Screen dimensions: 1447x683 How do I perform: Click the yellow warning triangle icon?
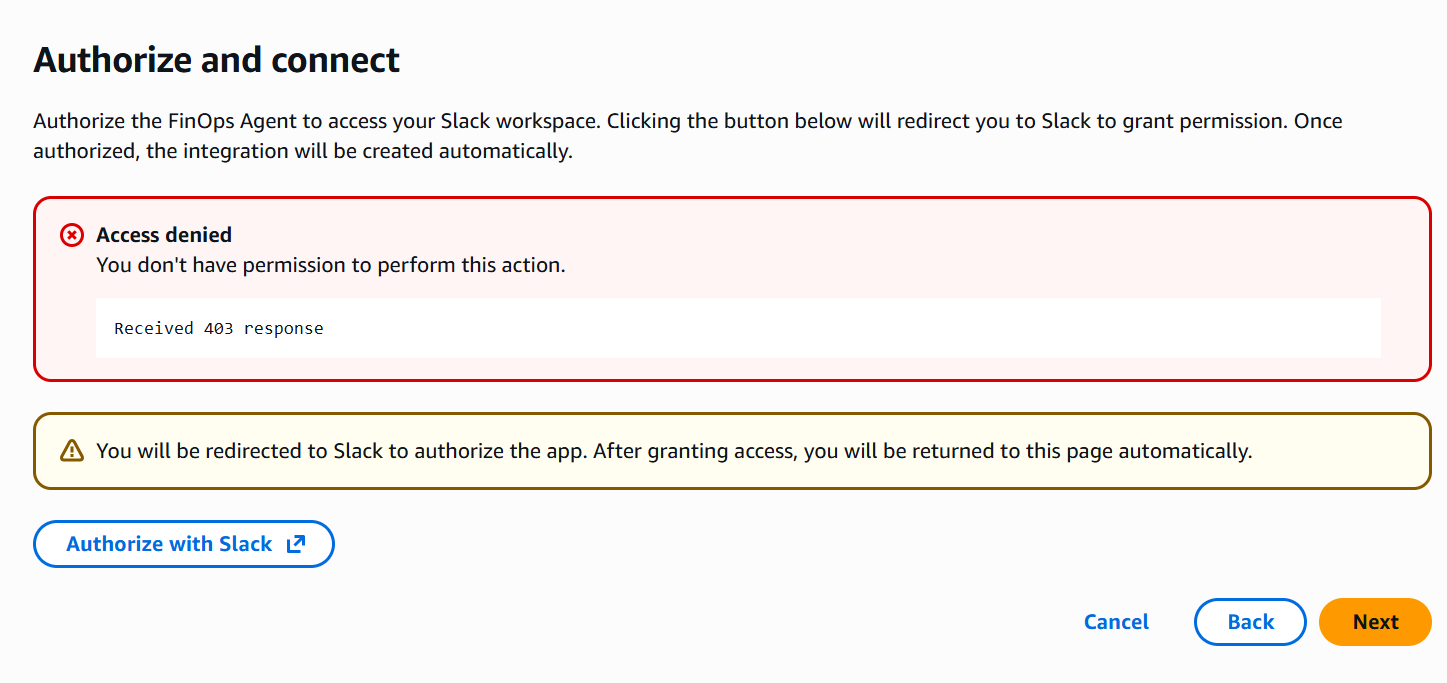pos(72,451)
